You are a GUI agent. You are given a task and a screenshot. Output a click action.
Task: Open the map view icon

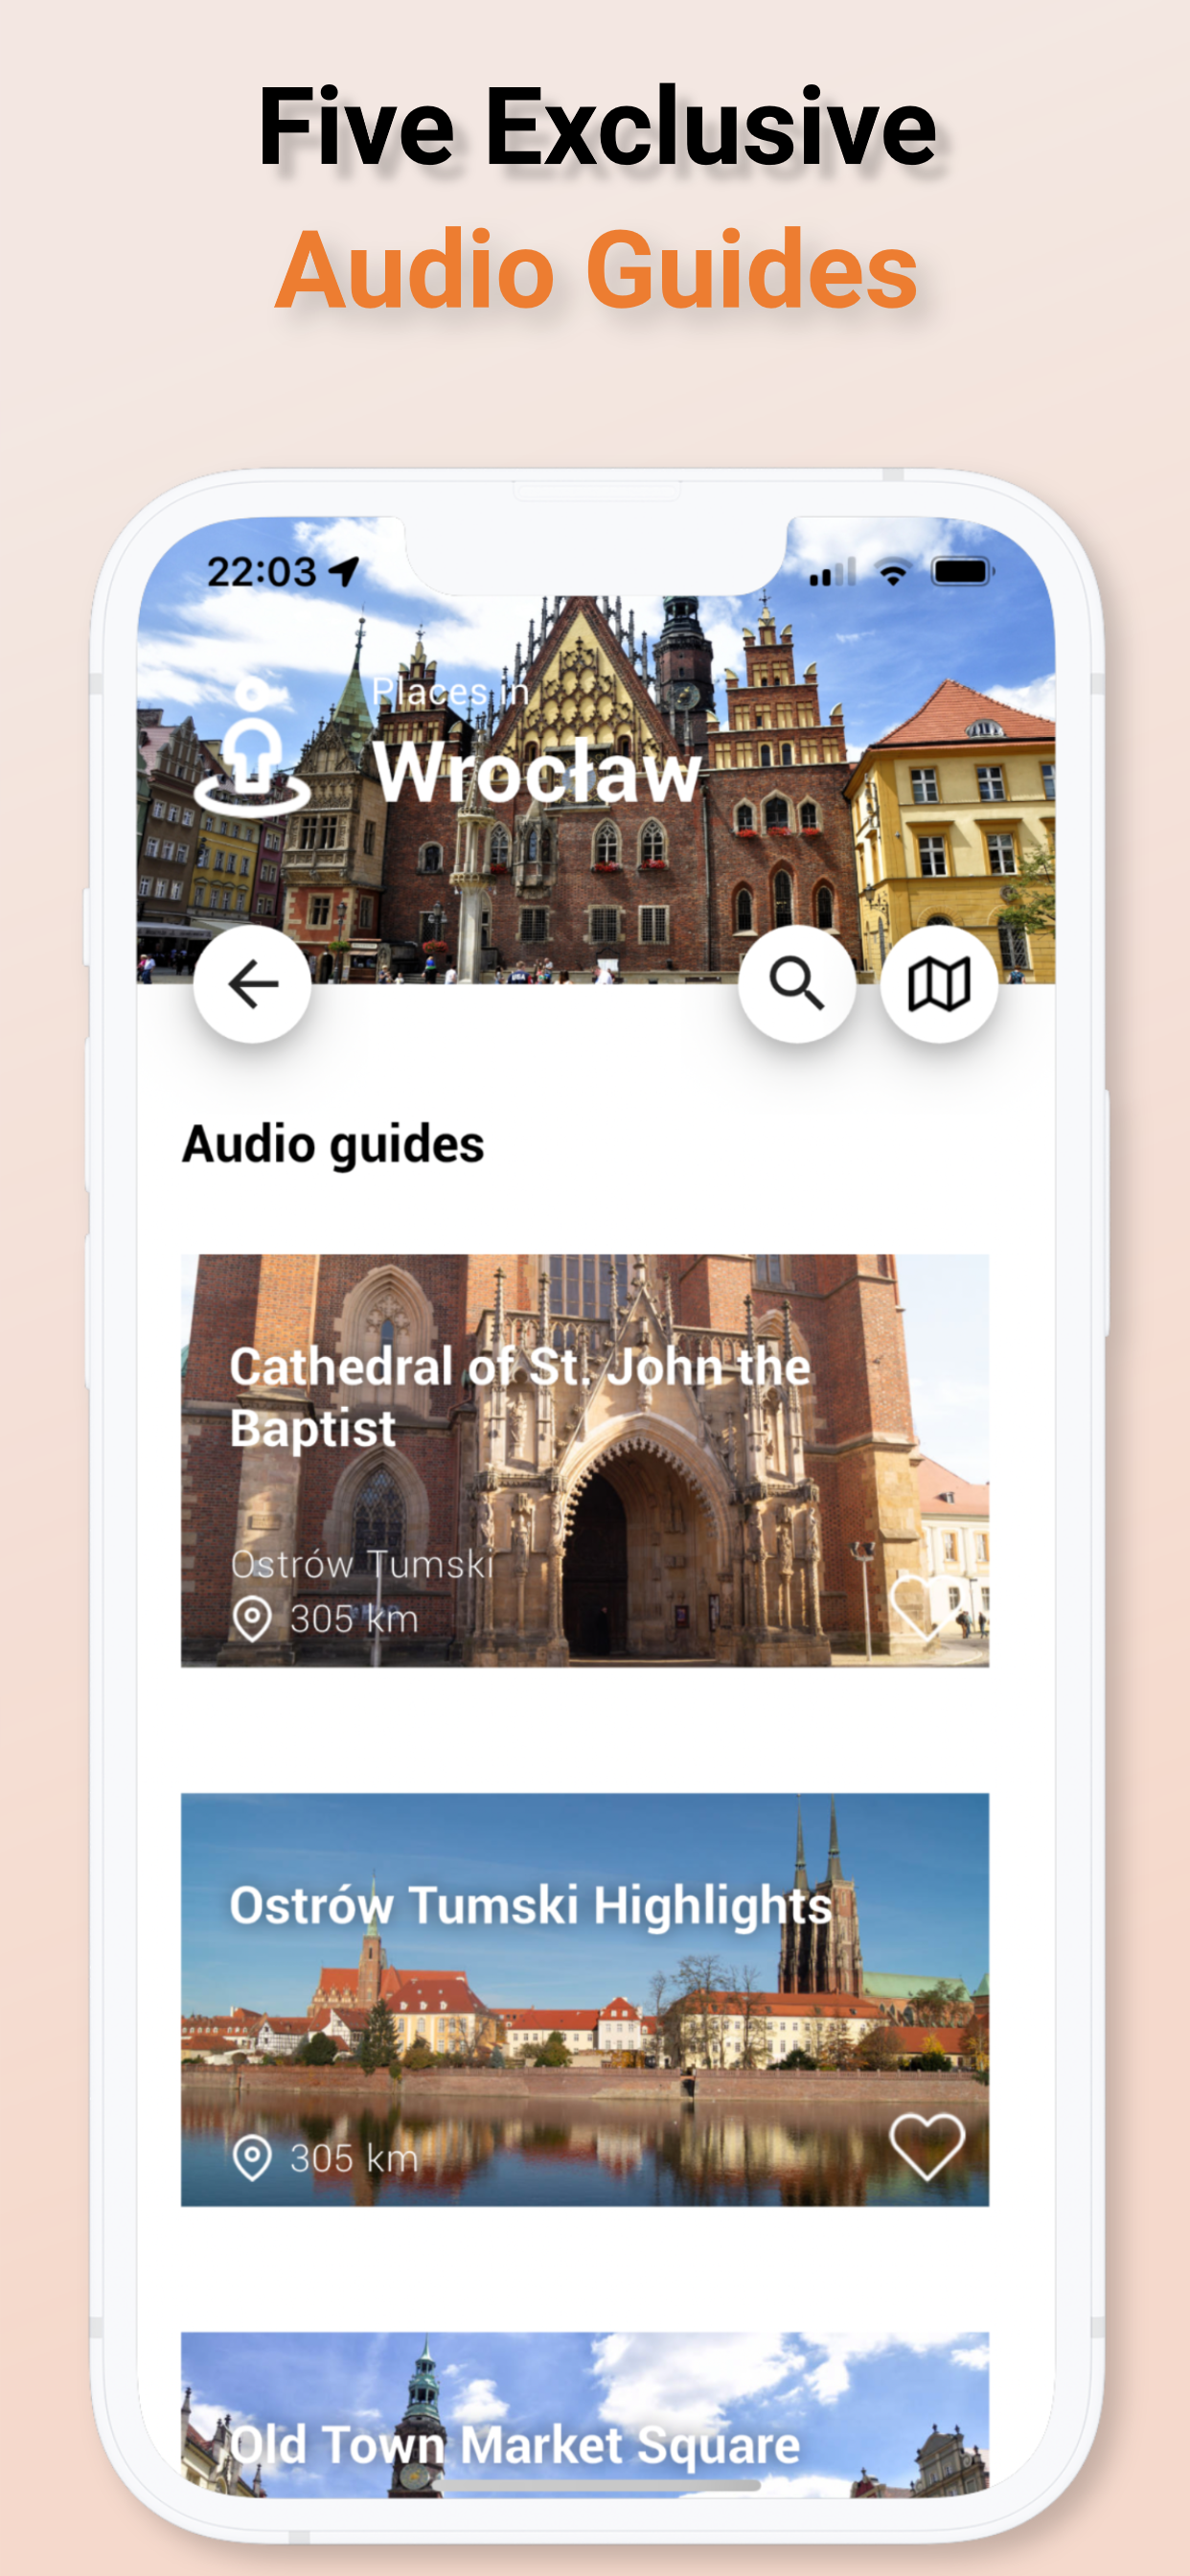(939, 984)
